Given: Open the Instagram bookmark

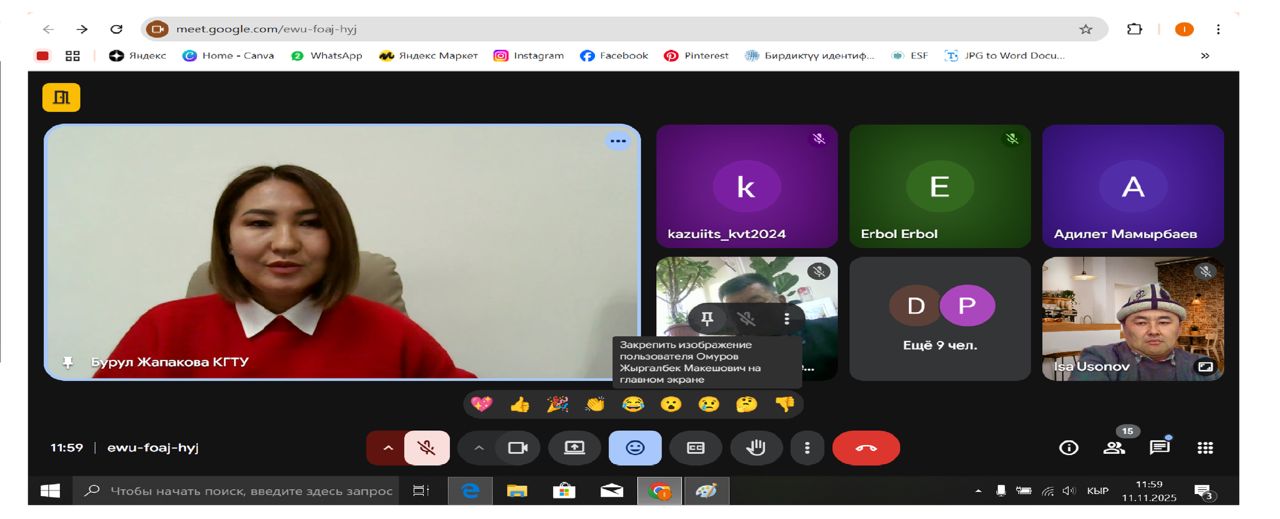Looking at the screenshot, I should click(529, 56).
